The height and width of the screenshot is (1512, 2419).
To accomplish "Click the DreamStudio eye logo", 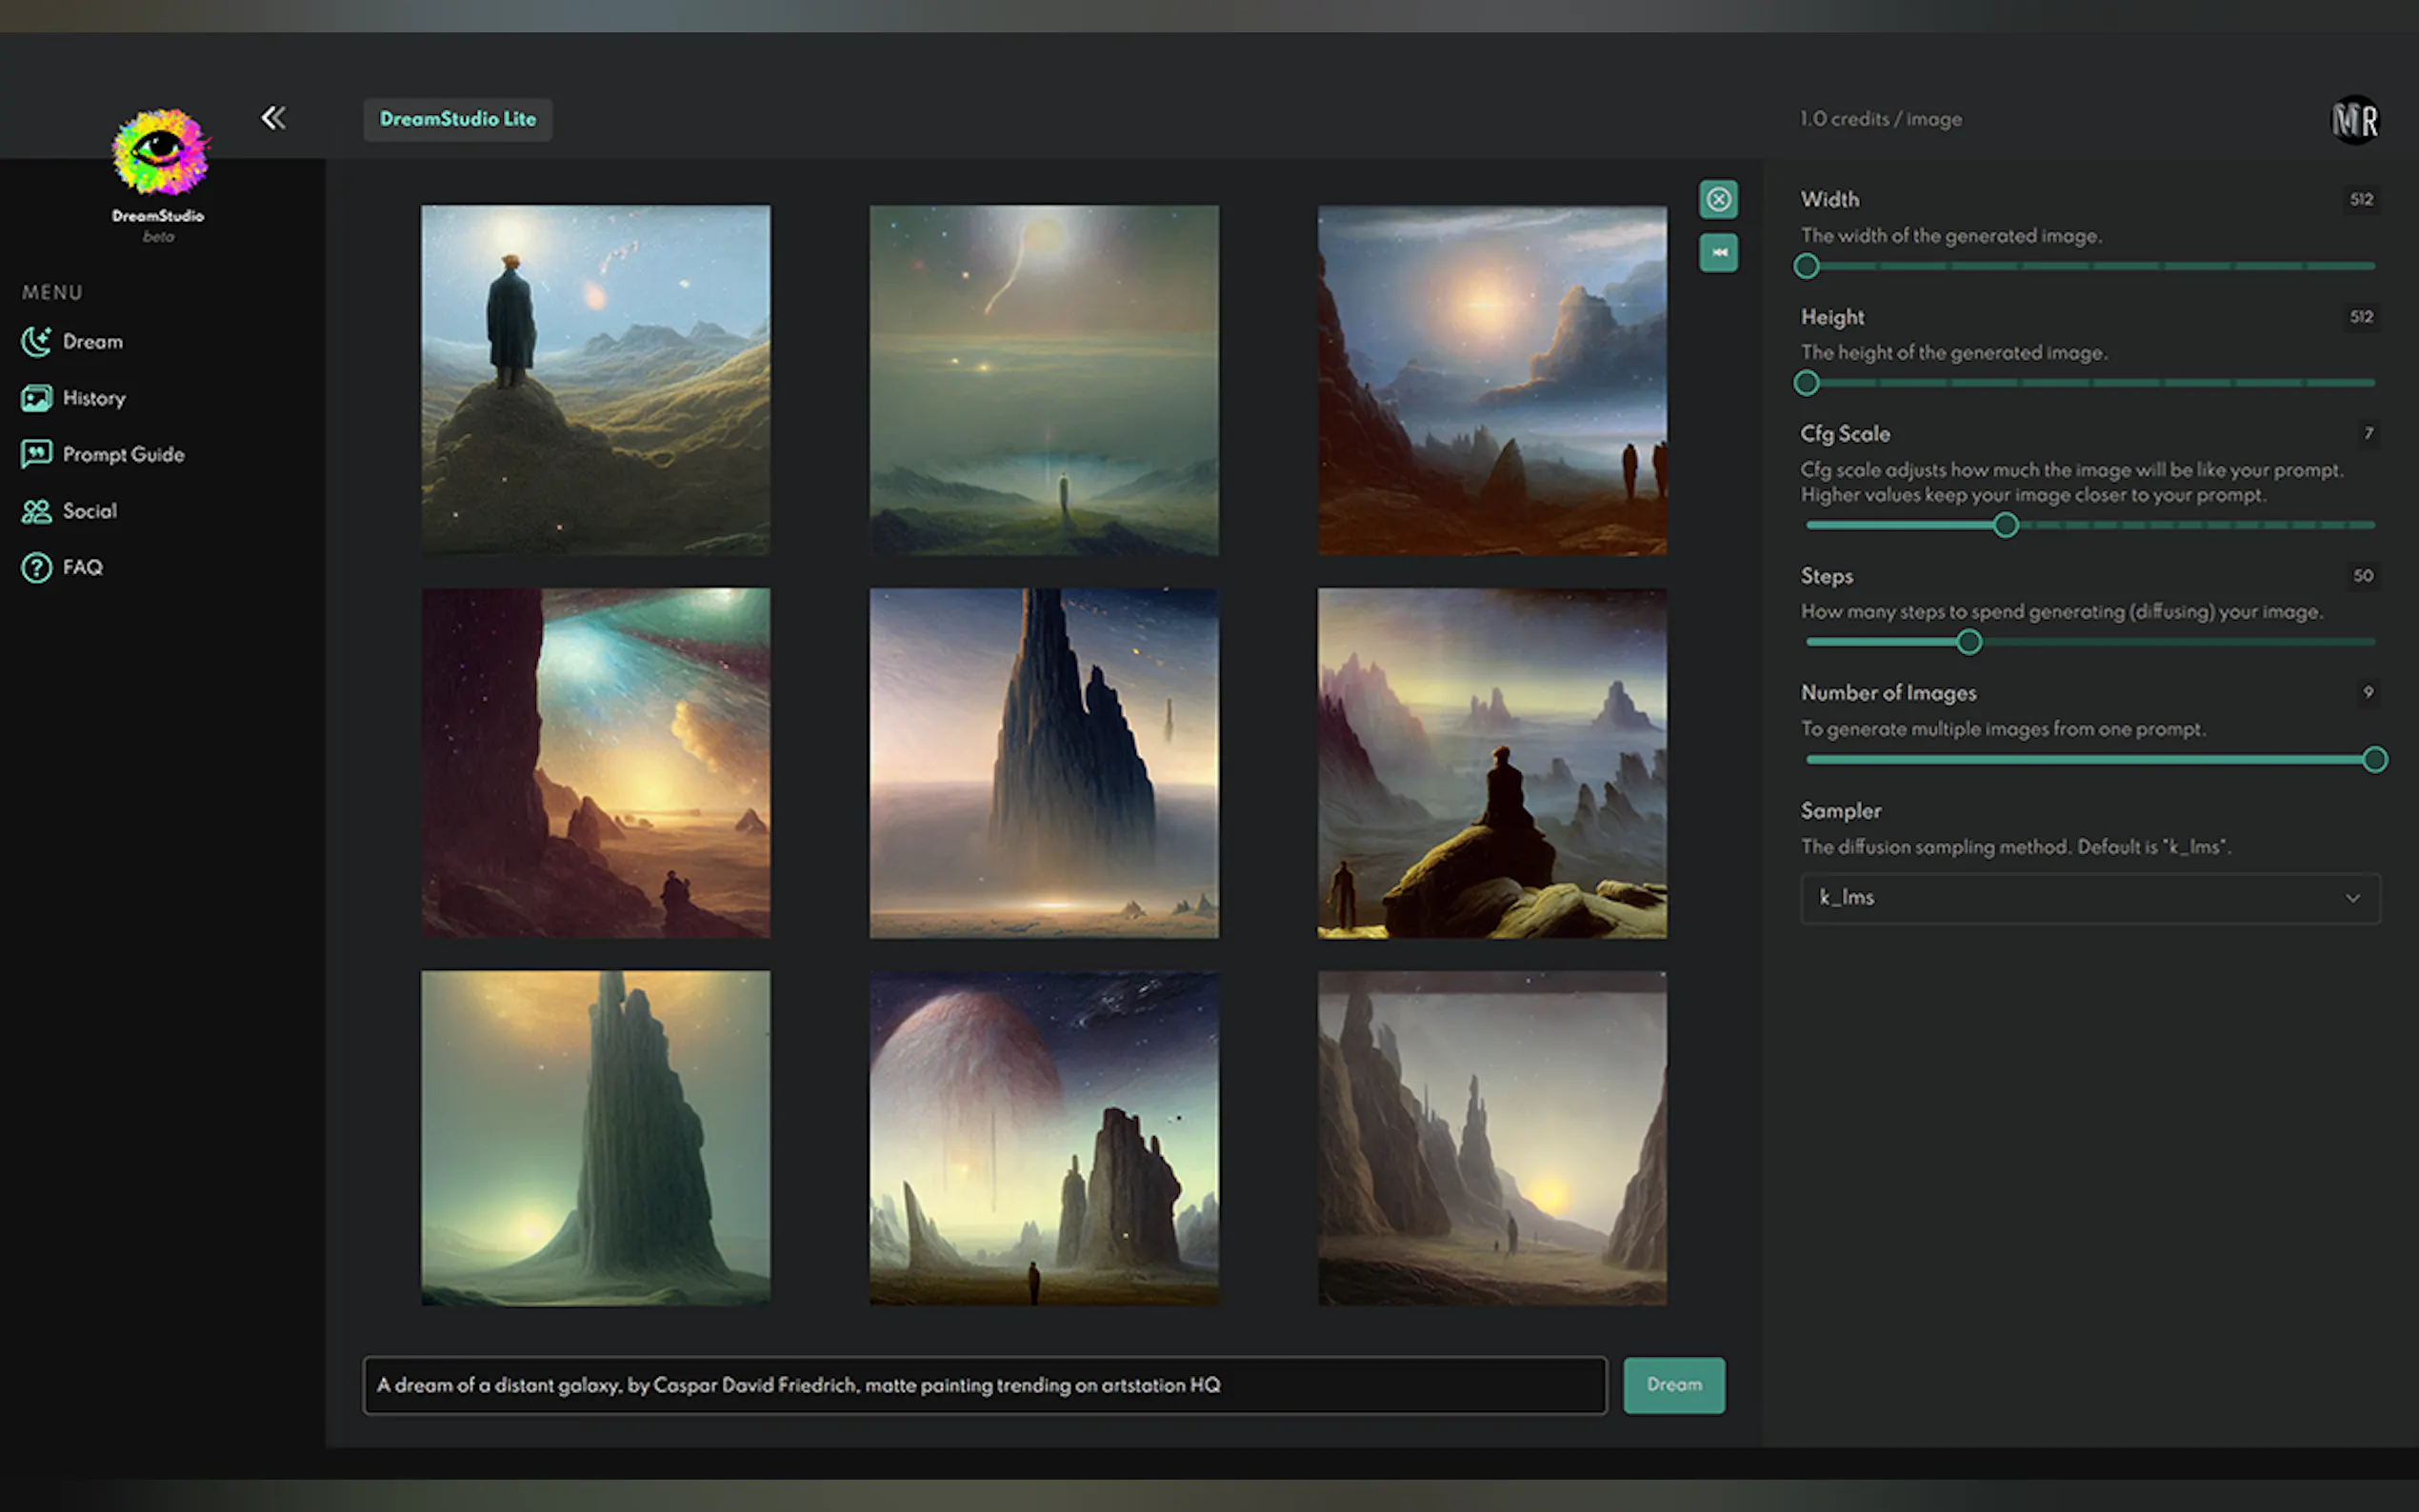I will click(x=160, y=152).
